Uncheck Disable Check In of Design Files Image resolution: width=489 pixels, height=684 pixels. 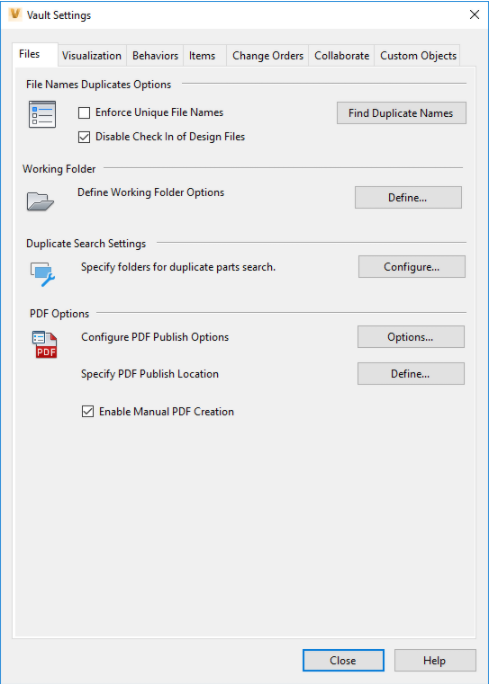[84, 137]
